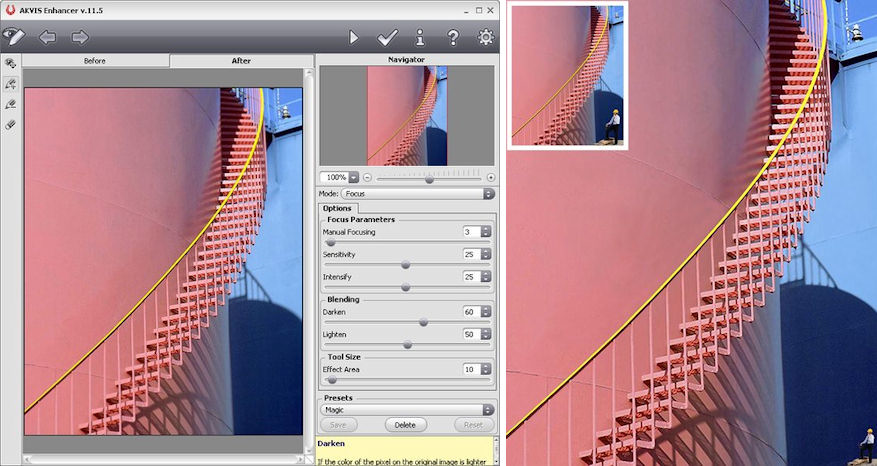Click the Darken slider track
This screenshot has width=877, height=466.
coord(407,322)
